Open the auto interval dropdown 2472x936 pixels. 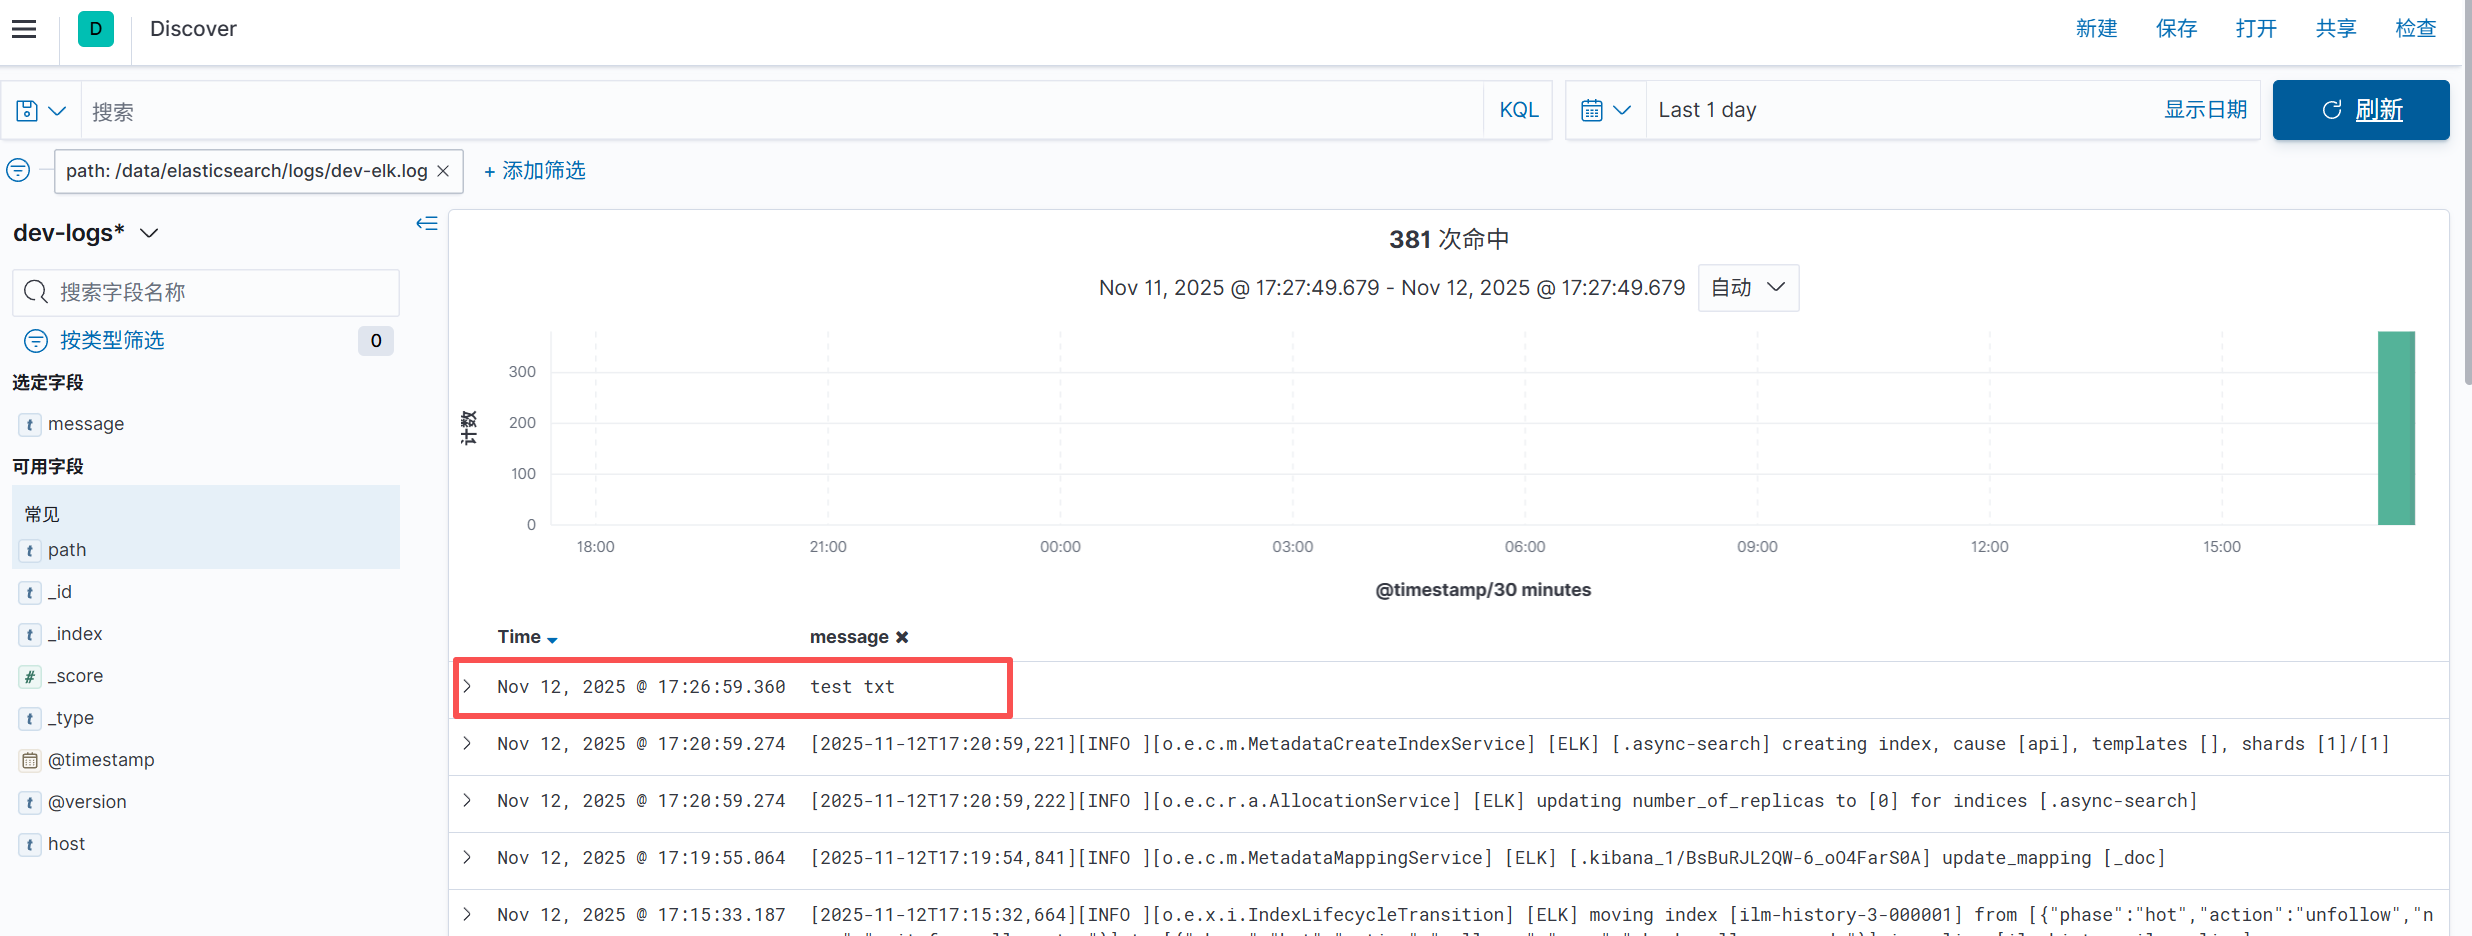[1748, 288]
